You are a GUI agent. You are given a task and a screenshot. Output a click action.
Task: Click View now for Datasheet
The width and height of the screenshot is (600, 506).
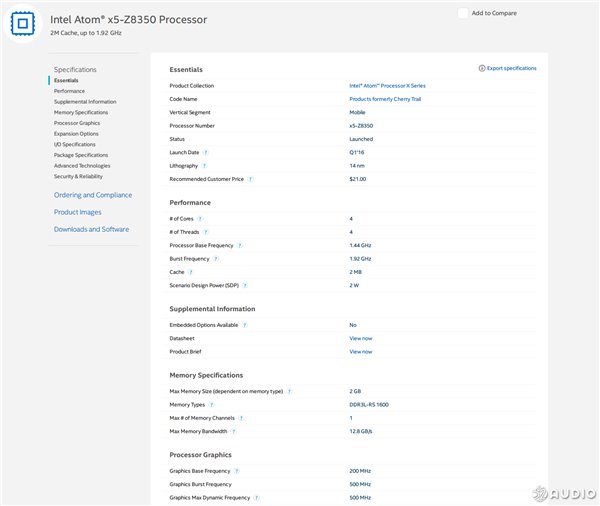pos(360,338)
